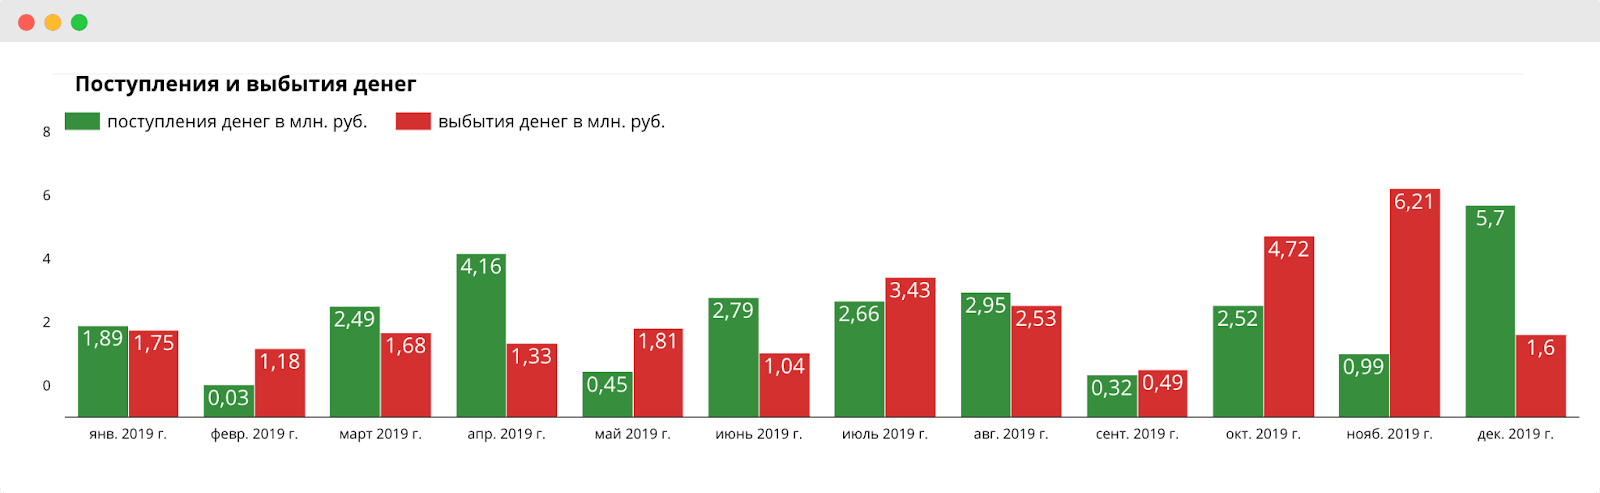Click the red October bar labeled 4,72
Viewport: 1600px width, 493px height.
(1288, 327)
